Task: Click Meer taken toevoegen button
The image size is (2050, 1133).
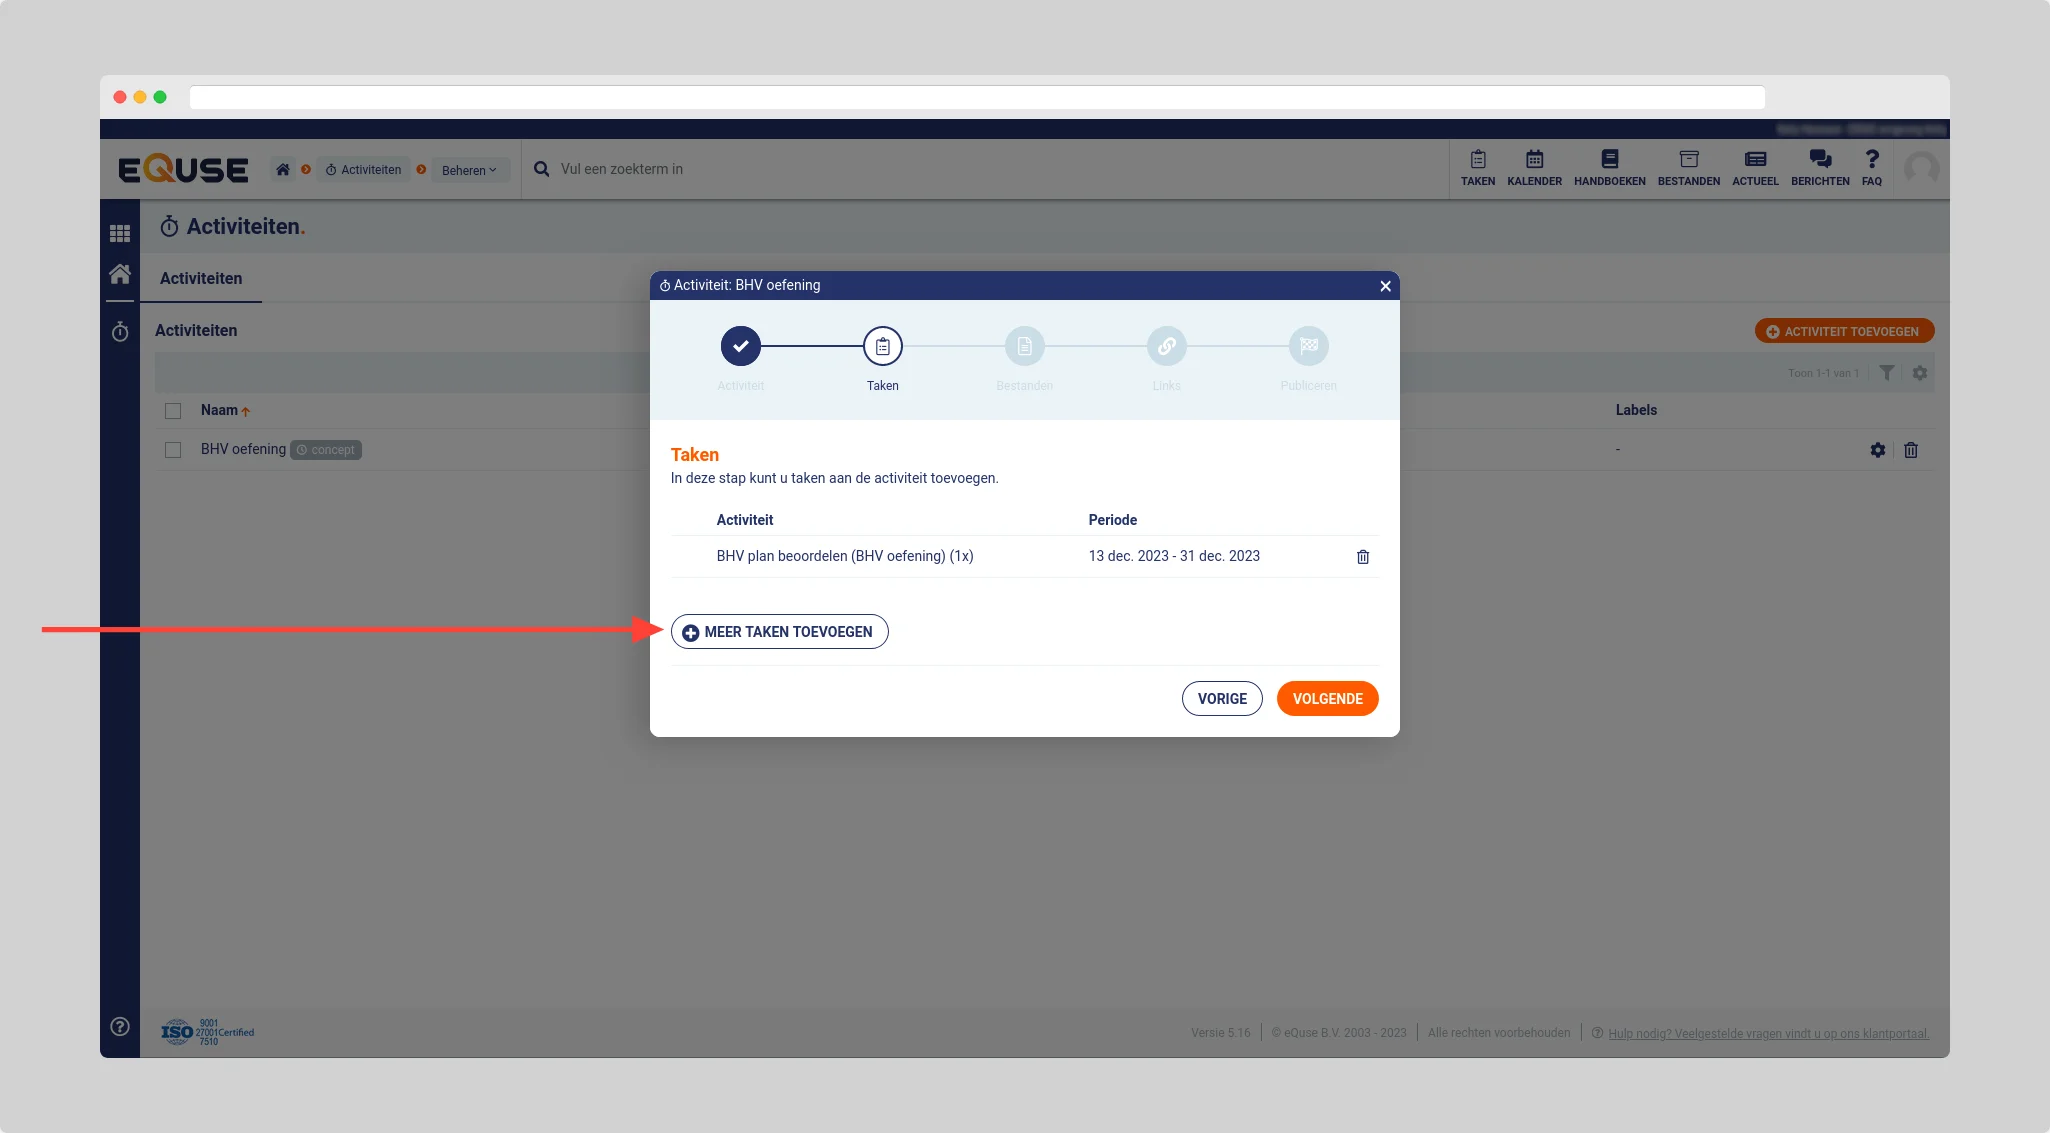Action: [779, 632]
